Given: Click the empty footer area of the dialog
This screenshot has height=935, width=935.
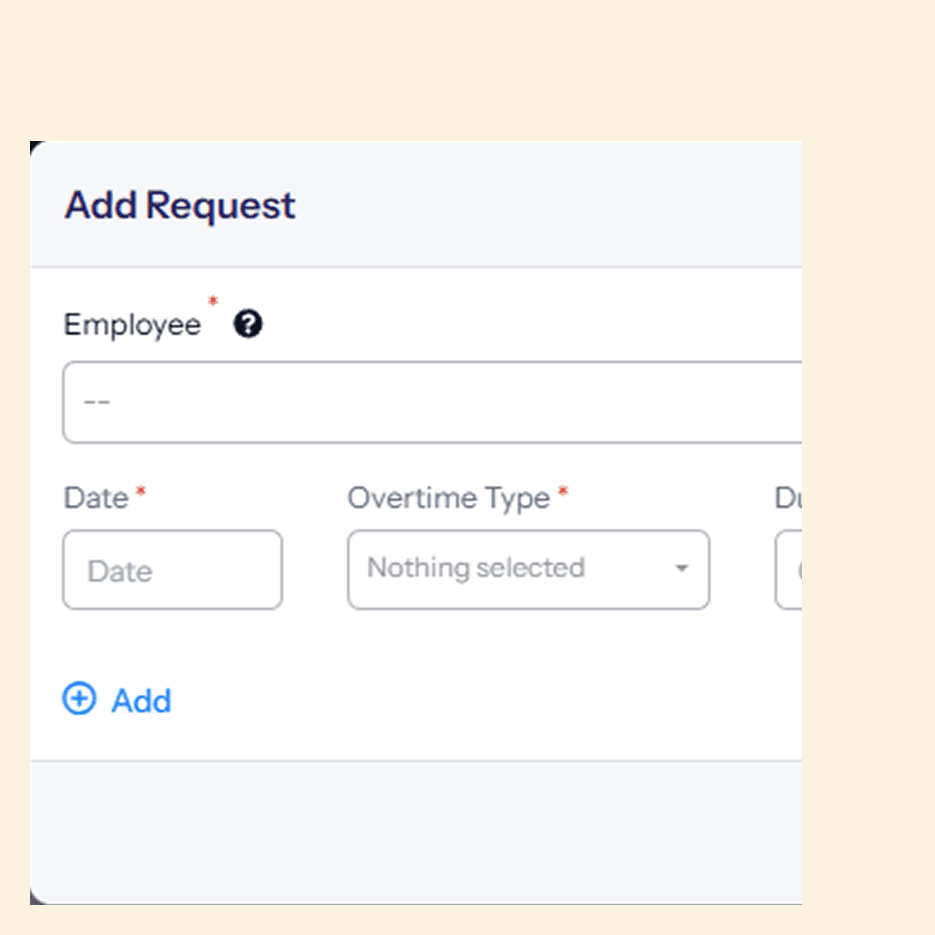Looking at the screenshot, I should click(x=416, y=832).
